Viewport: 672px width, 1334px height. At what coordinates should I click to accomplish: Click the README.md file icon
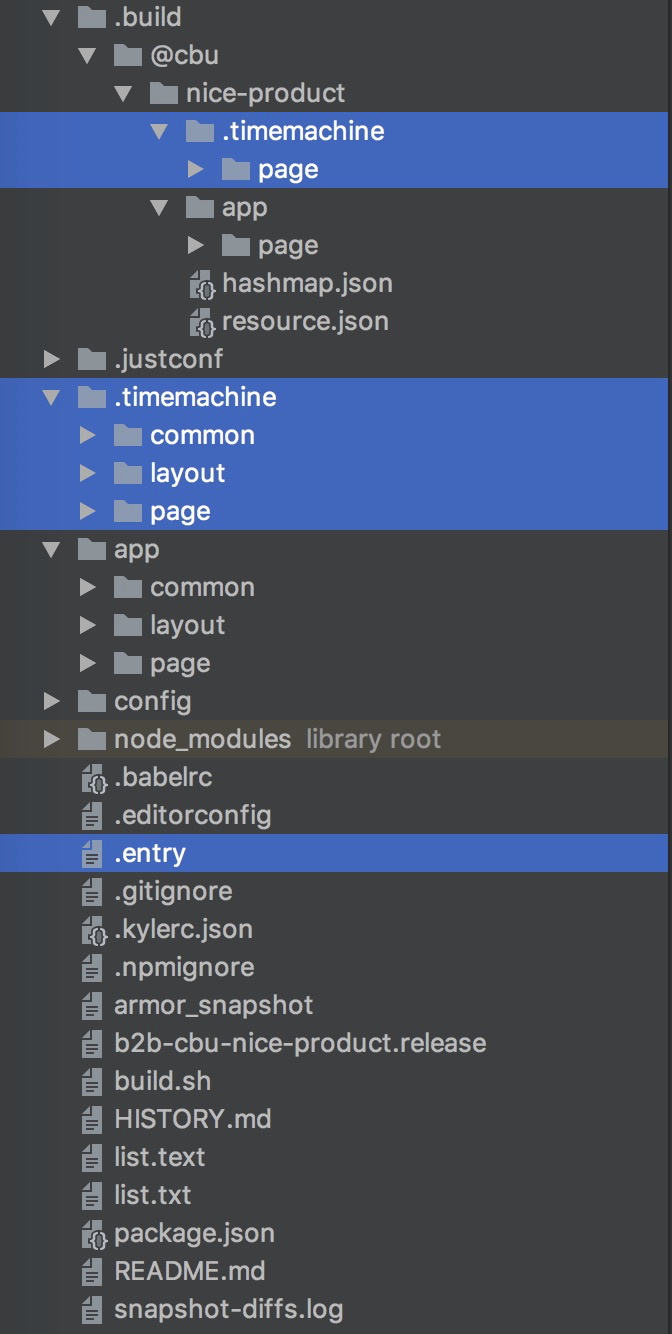coord(93,1272)
